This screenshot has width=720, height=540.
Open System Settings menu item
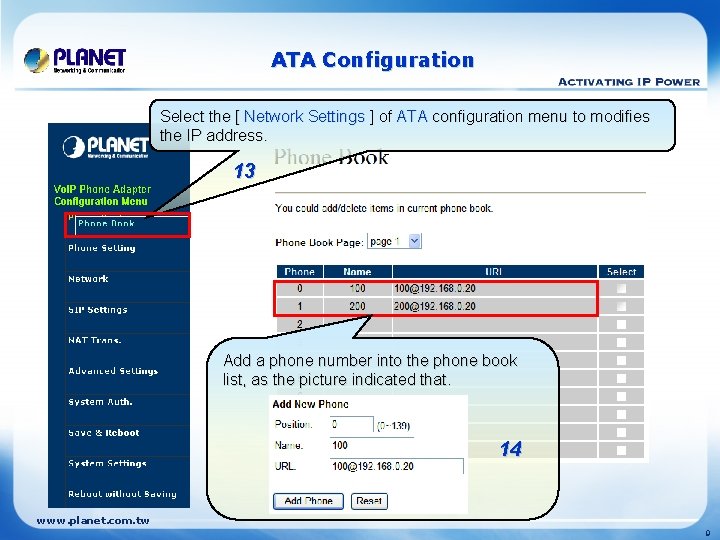(x=107, y=463)
